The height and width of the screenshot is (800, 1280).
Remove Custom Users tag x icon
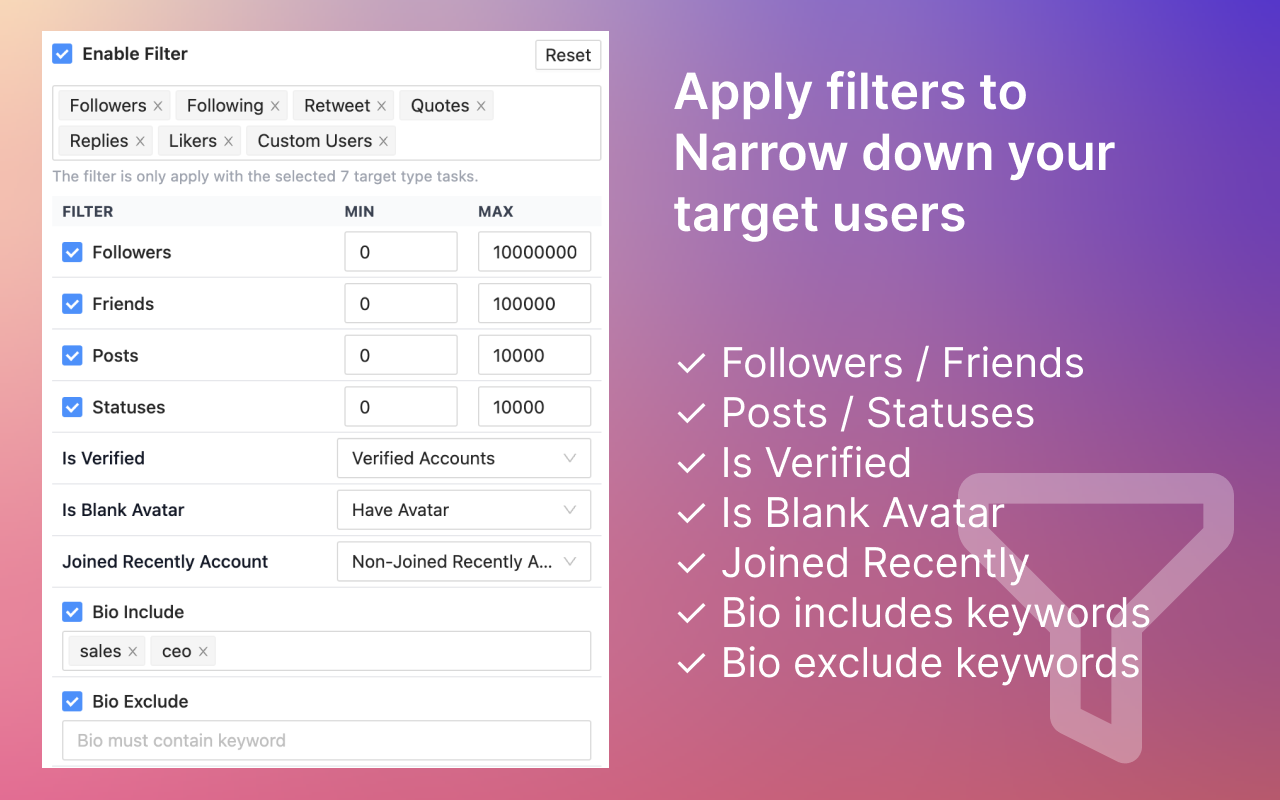point(383,141)
